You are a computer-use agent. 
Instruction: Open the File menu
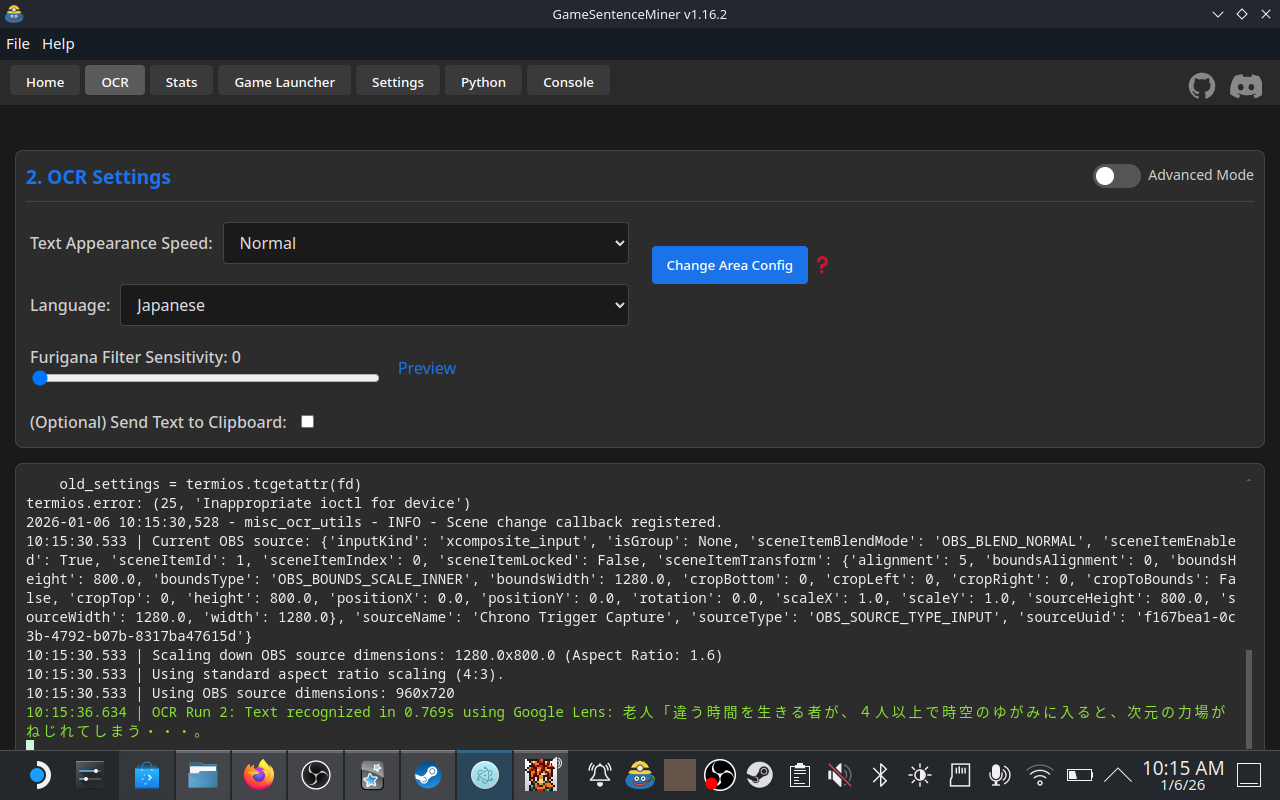[x=18, y=43]
